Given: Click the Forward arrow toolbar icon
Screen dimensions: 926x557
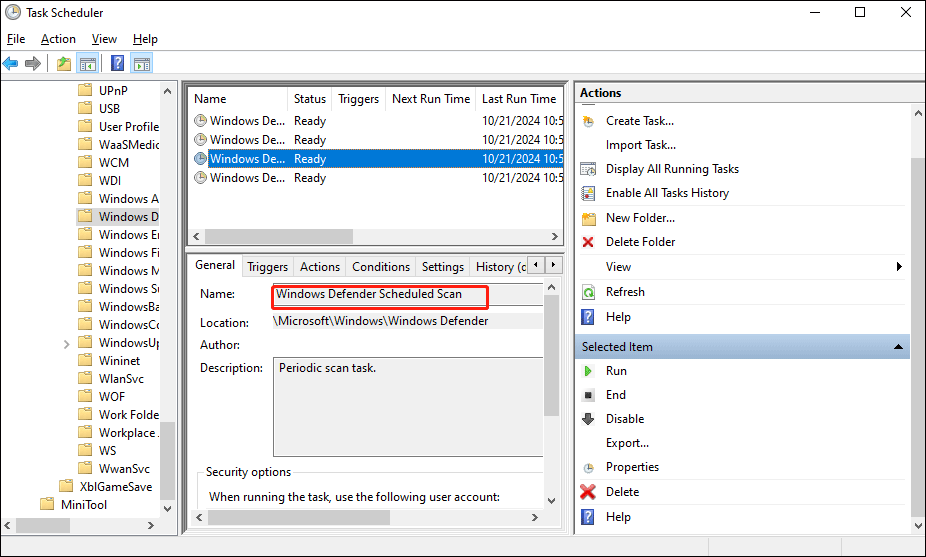Looking at the screenshot, I should (x=32, y=63).
